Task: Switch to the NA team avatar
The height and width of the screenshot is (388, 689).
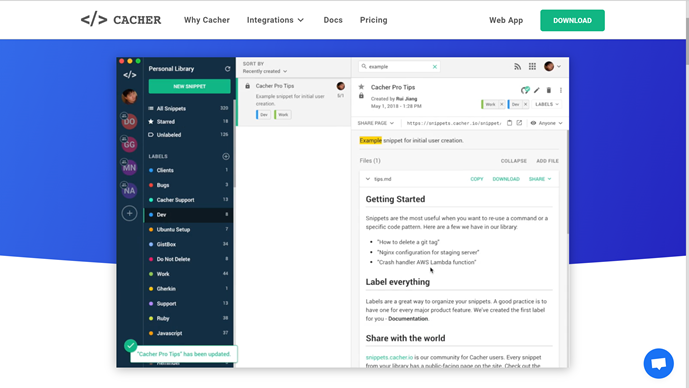Action: click(x=129, y=190)
